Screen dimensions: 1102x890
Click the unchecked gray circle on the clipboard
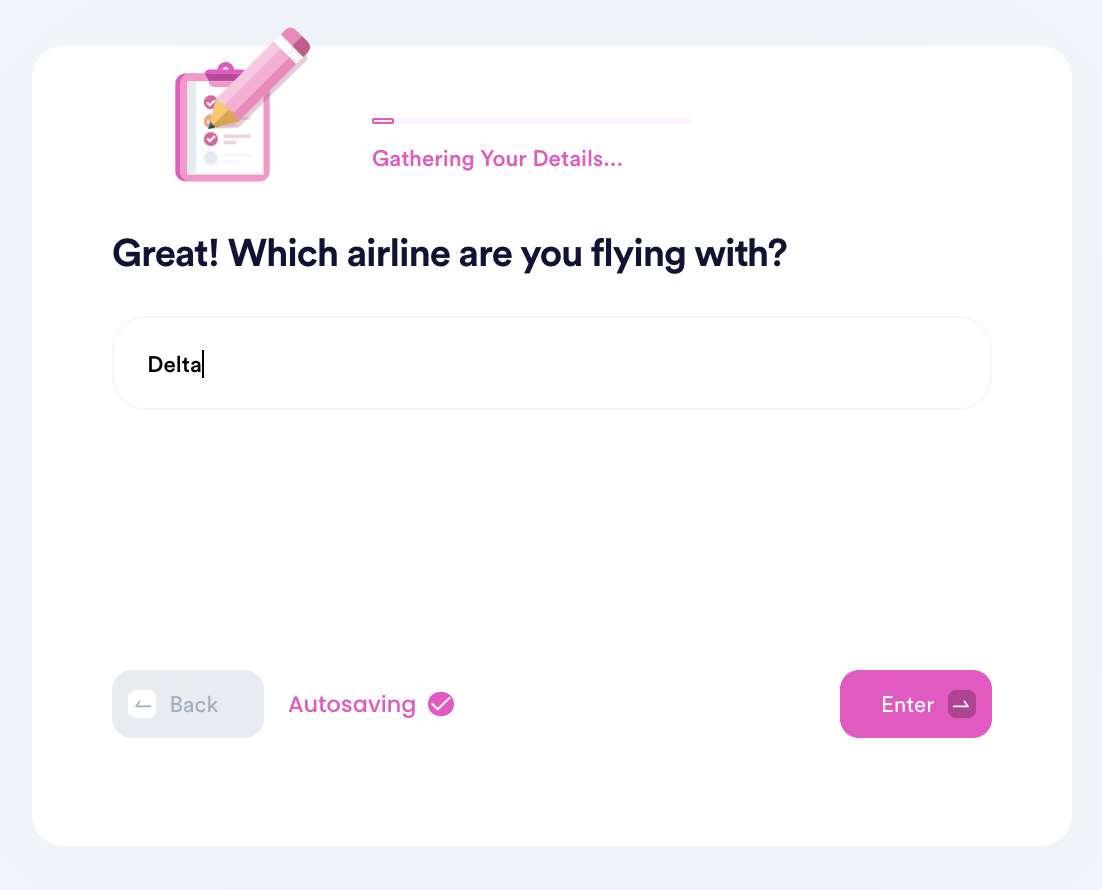point(211,157)
